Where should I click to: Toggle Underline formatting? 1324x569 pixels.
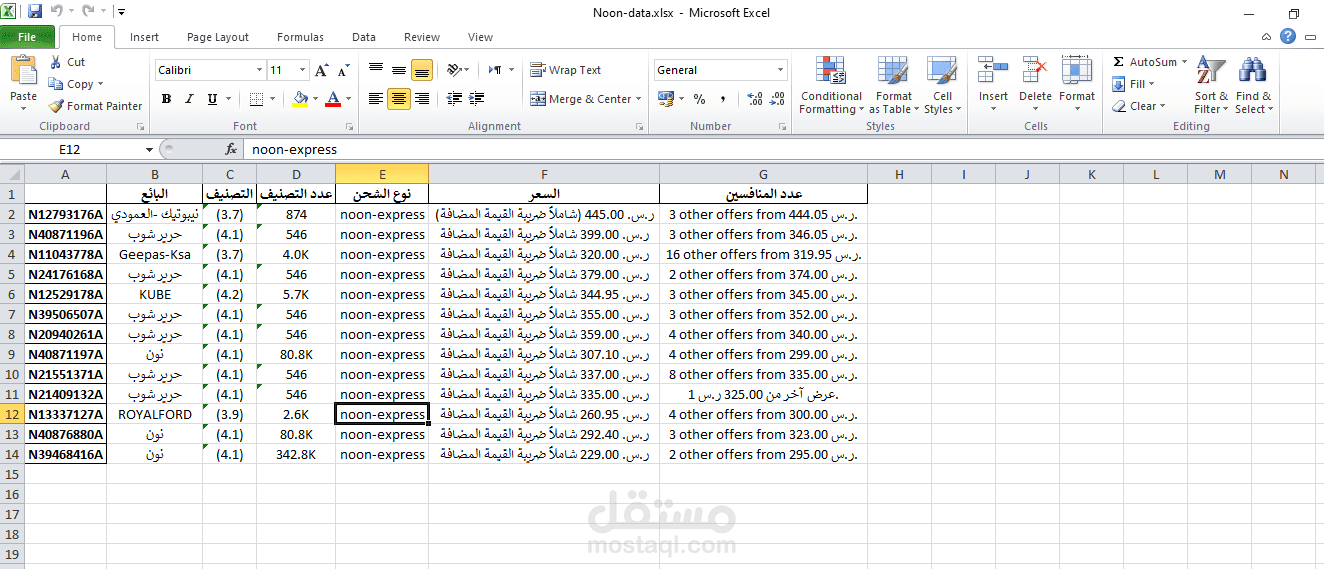coord(212,99)
